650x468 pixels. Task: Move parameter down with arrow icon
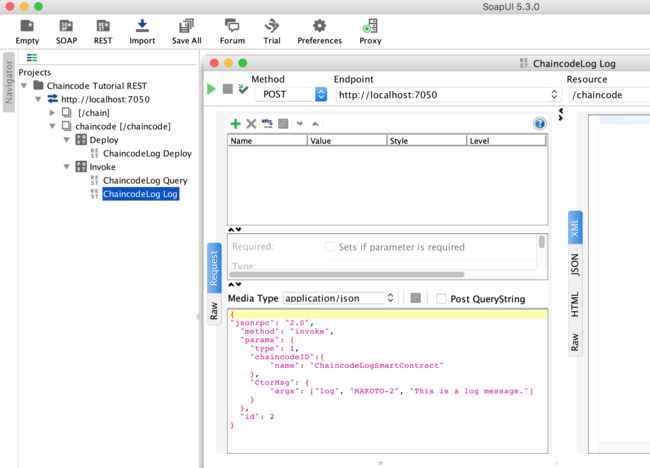click(300, 124)
